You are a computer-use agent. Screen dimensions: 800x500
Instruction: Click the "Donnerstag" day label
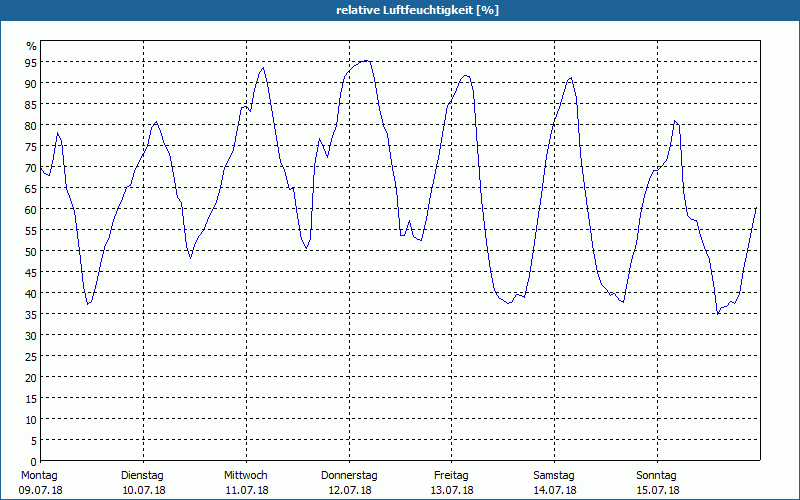coord(349,475)
